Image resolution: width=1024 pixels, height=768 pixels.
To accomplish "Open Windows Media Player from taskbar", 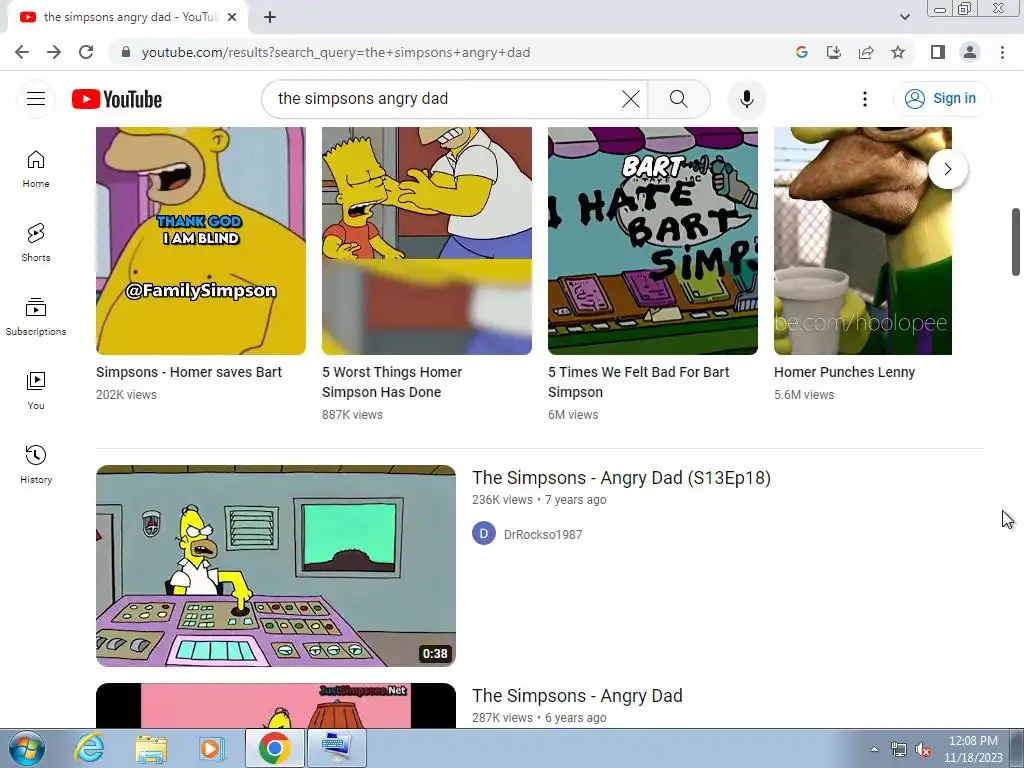I will [211, 748].
